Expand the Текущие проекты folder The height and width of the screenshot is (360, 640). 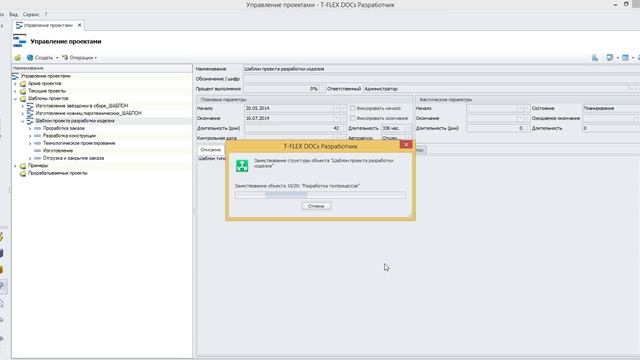[x=16, y=91]
